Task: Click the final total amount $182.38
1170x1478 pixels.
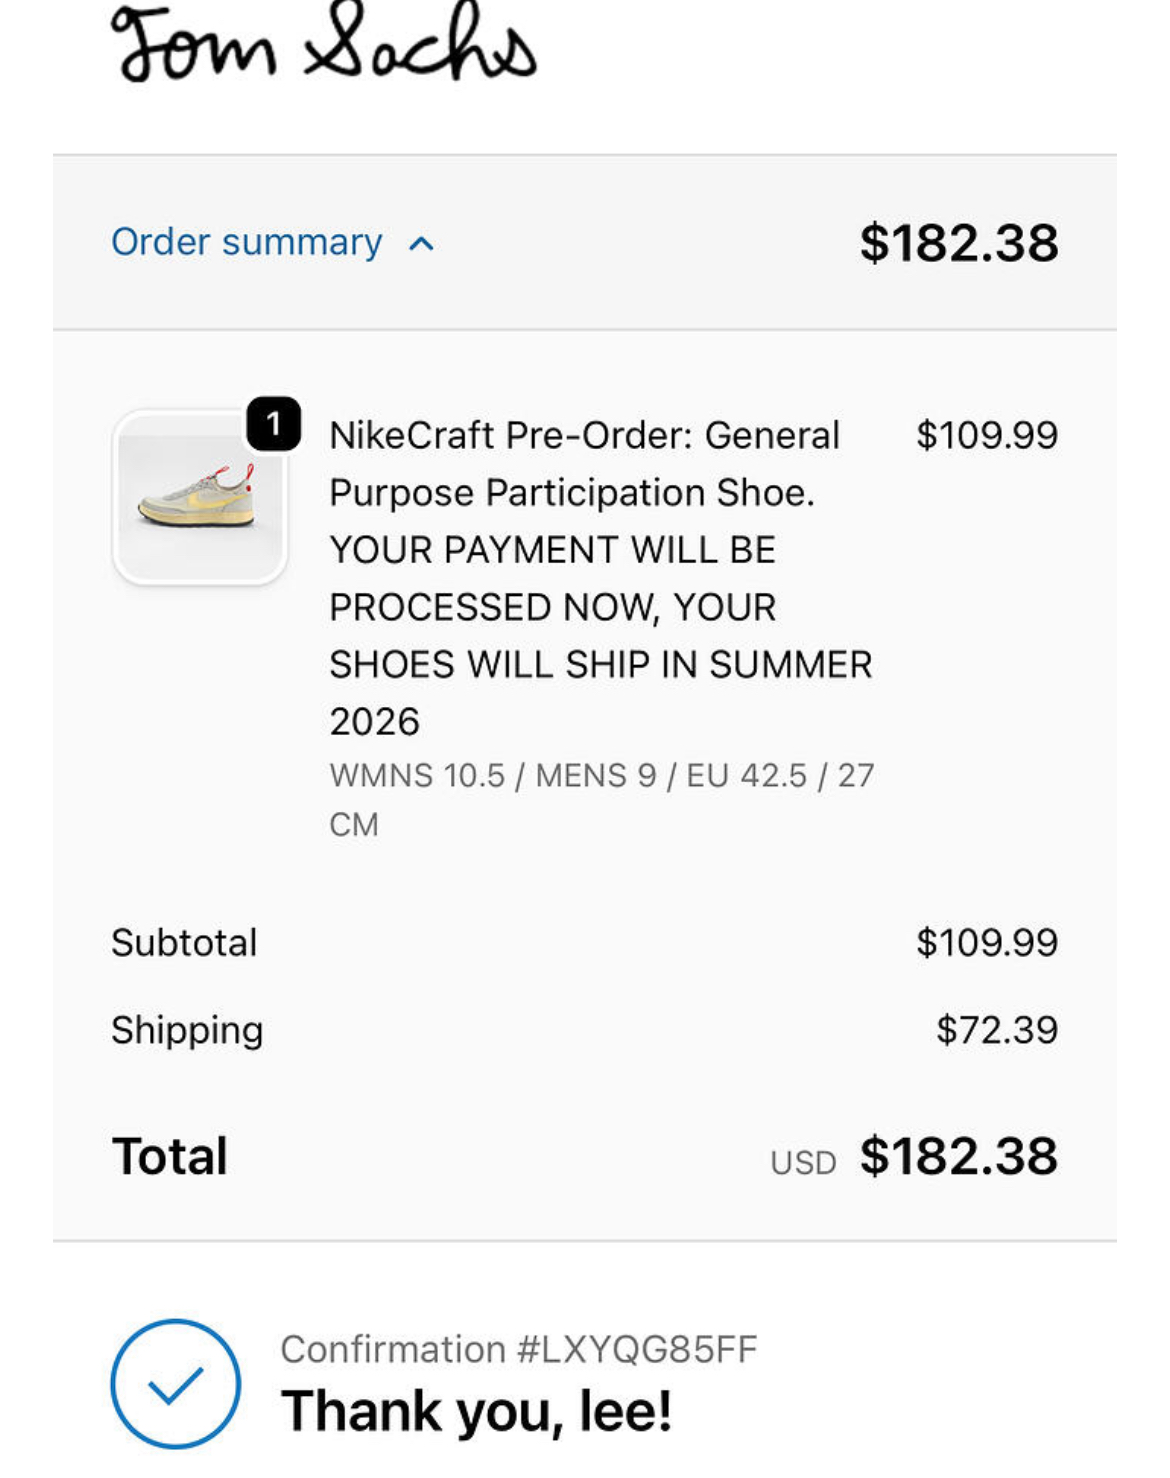Action: (x=958, y=1156)
